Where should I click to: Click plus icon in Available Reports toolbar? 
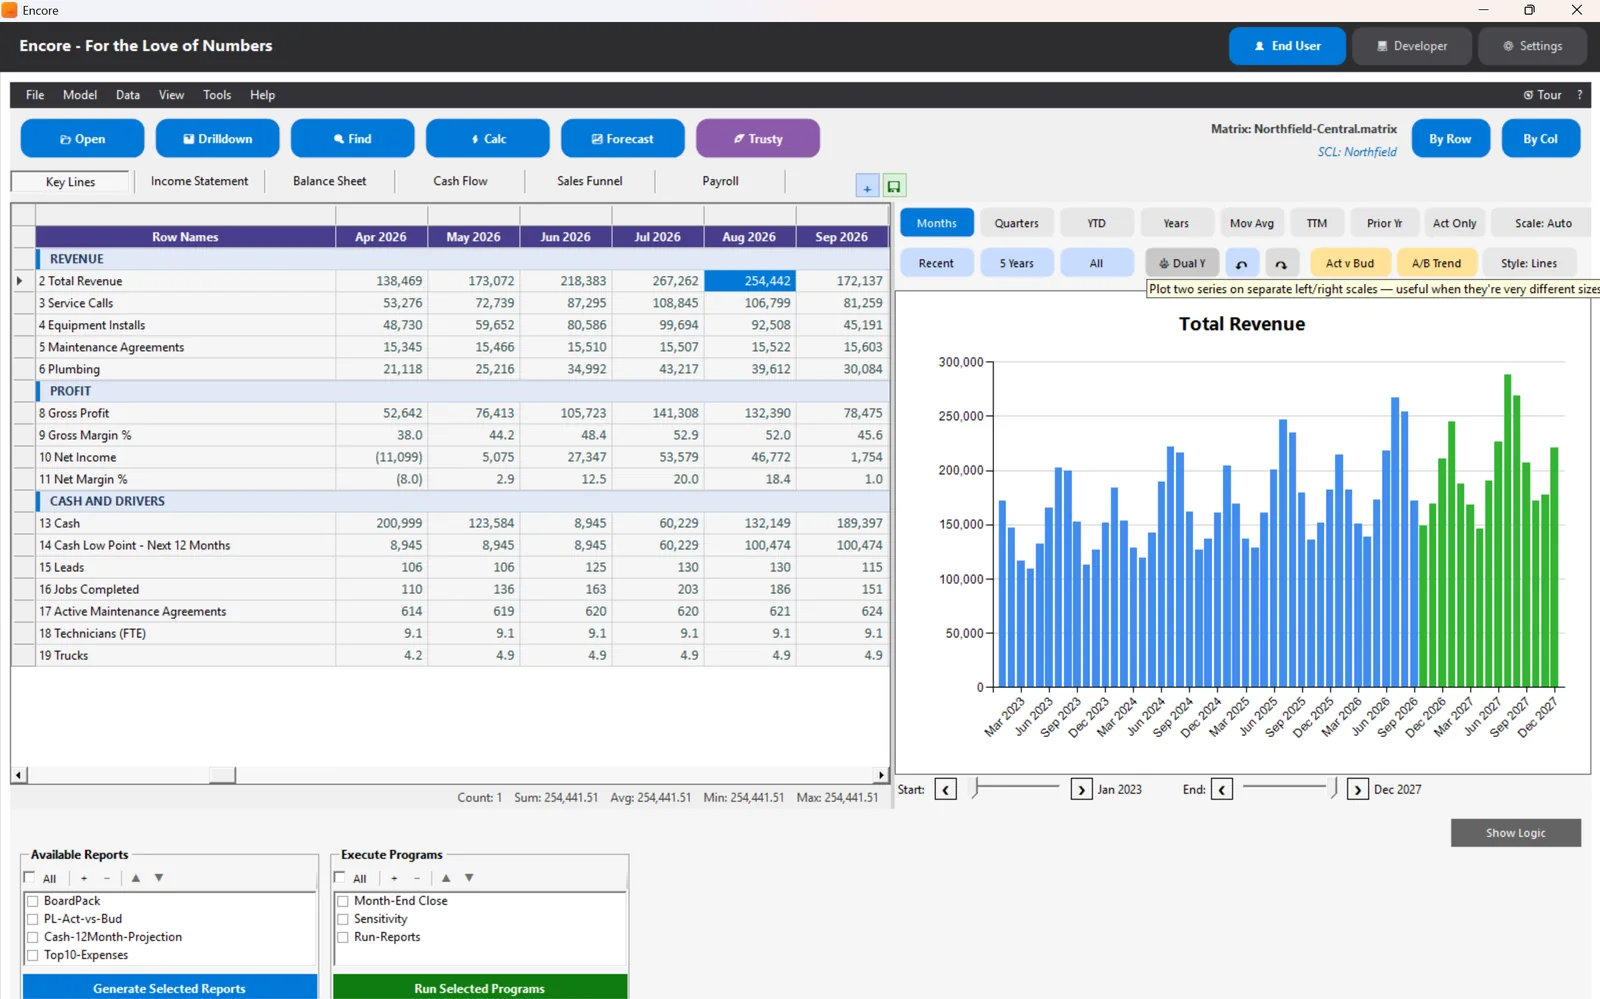(84, 878)
